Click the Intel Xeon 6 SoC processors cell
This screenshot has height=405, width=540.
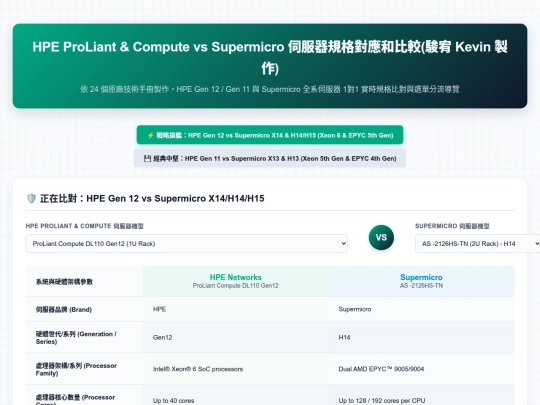(x=236, y=369)
